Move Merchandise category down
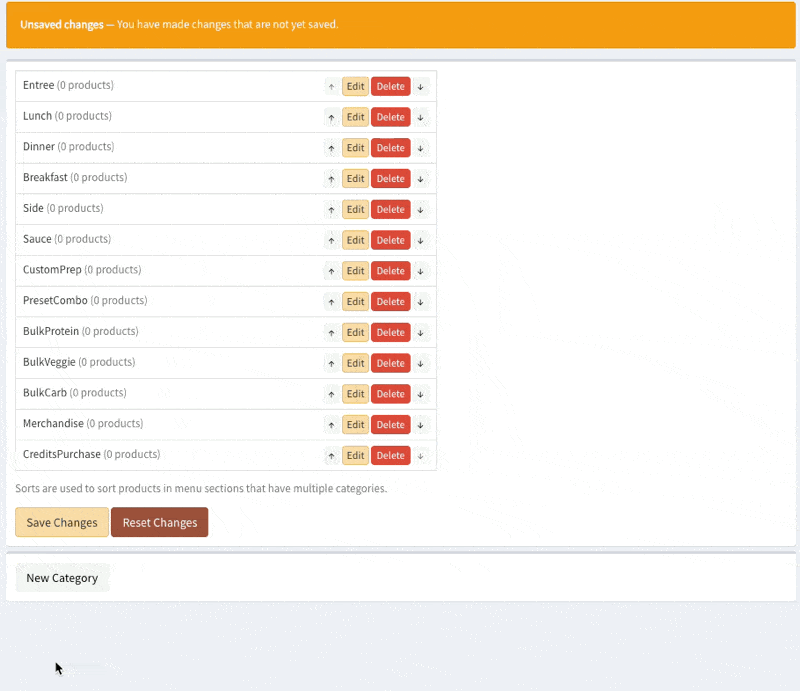 tap(420, 425)
